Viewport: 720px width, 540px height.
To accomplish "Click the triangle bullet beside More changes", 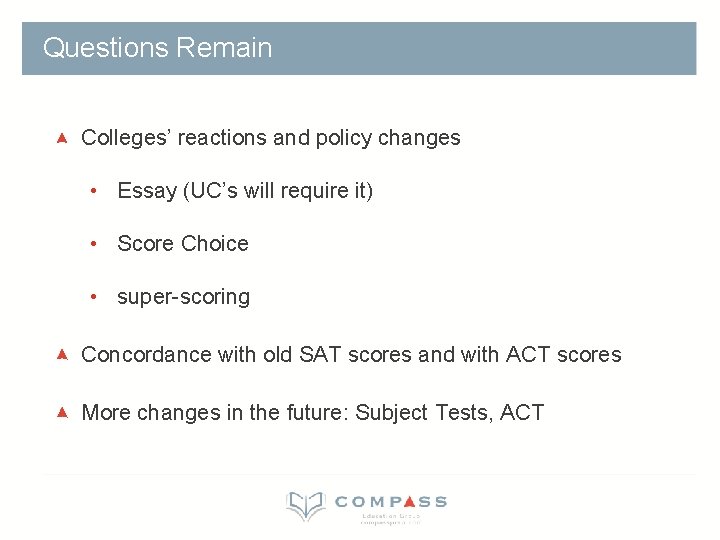I will [x=62, y=412].
